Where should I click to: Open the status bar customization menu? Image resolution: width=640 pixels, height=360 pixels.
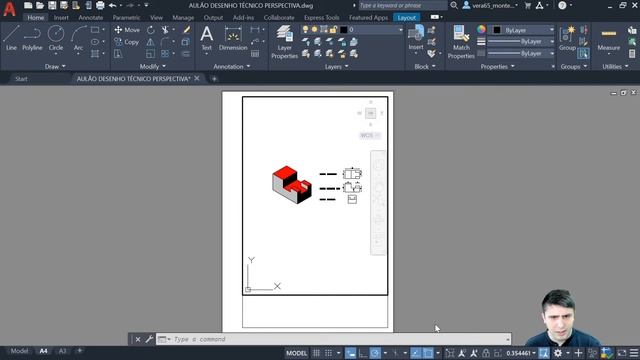[634, 353]
